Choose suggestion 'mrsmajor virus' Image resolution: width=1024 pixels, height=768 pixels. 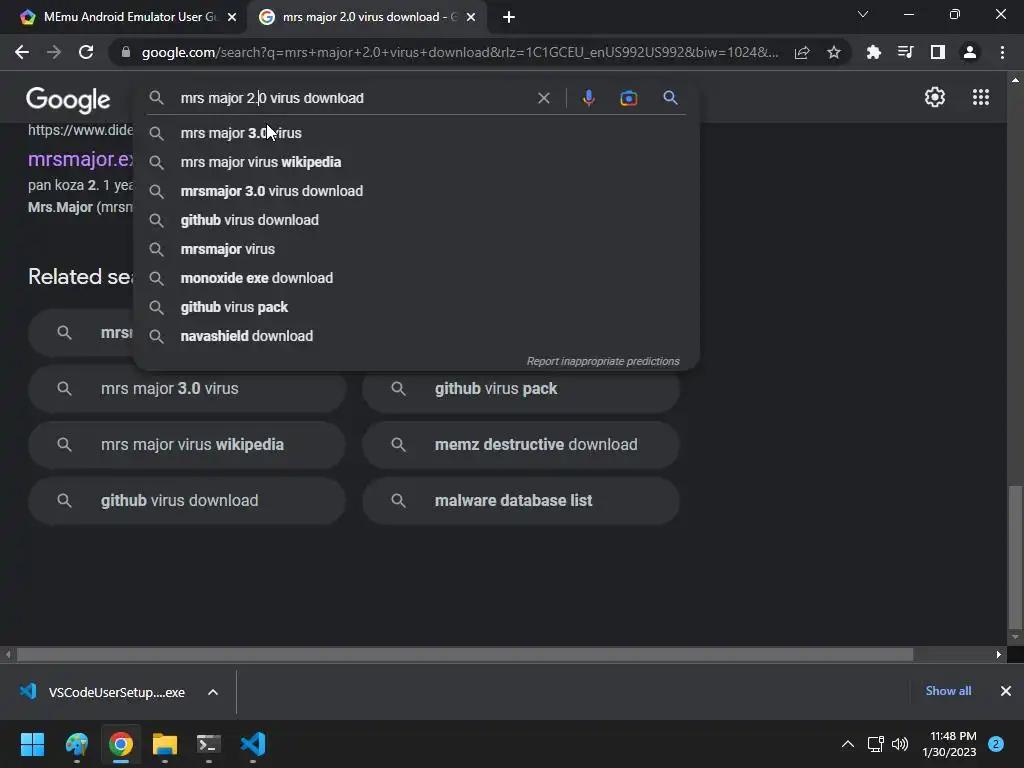pyautogui.click(x=416, y=249)
